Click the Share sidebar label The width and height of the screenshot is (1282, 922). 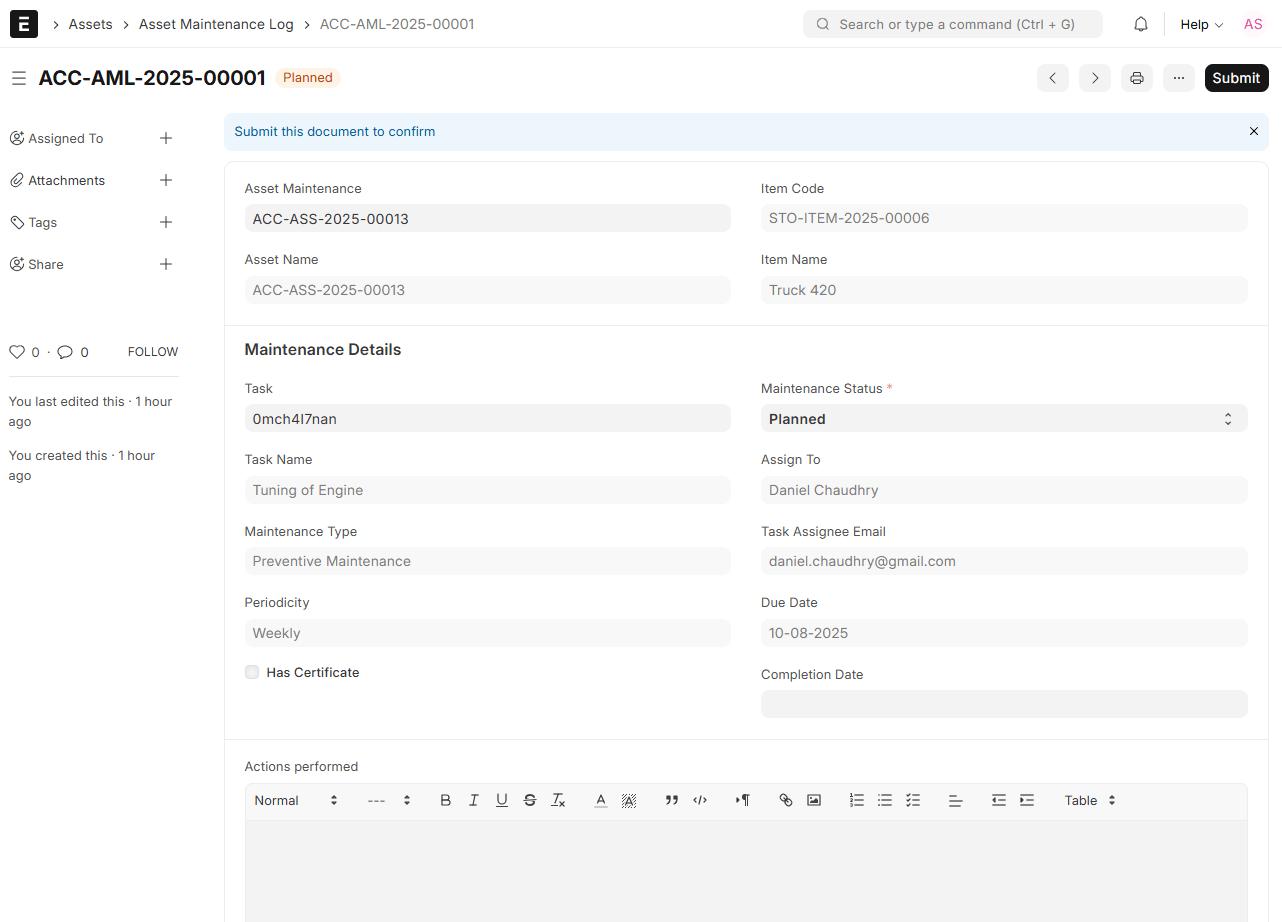coord(46,264)
